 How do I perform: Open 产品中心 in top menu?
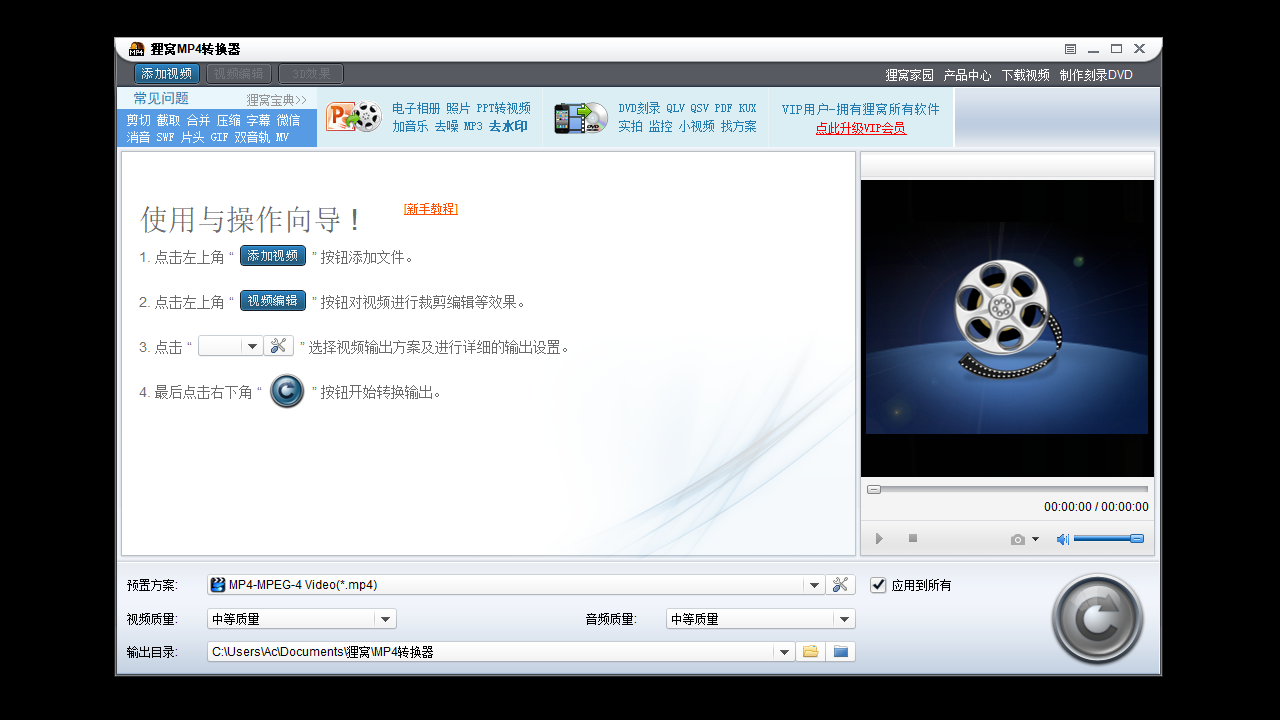pyautogui.click(x=967, y=75)
